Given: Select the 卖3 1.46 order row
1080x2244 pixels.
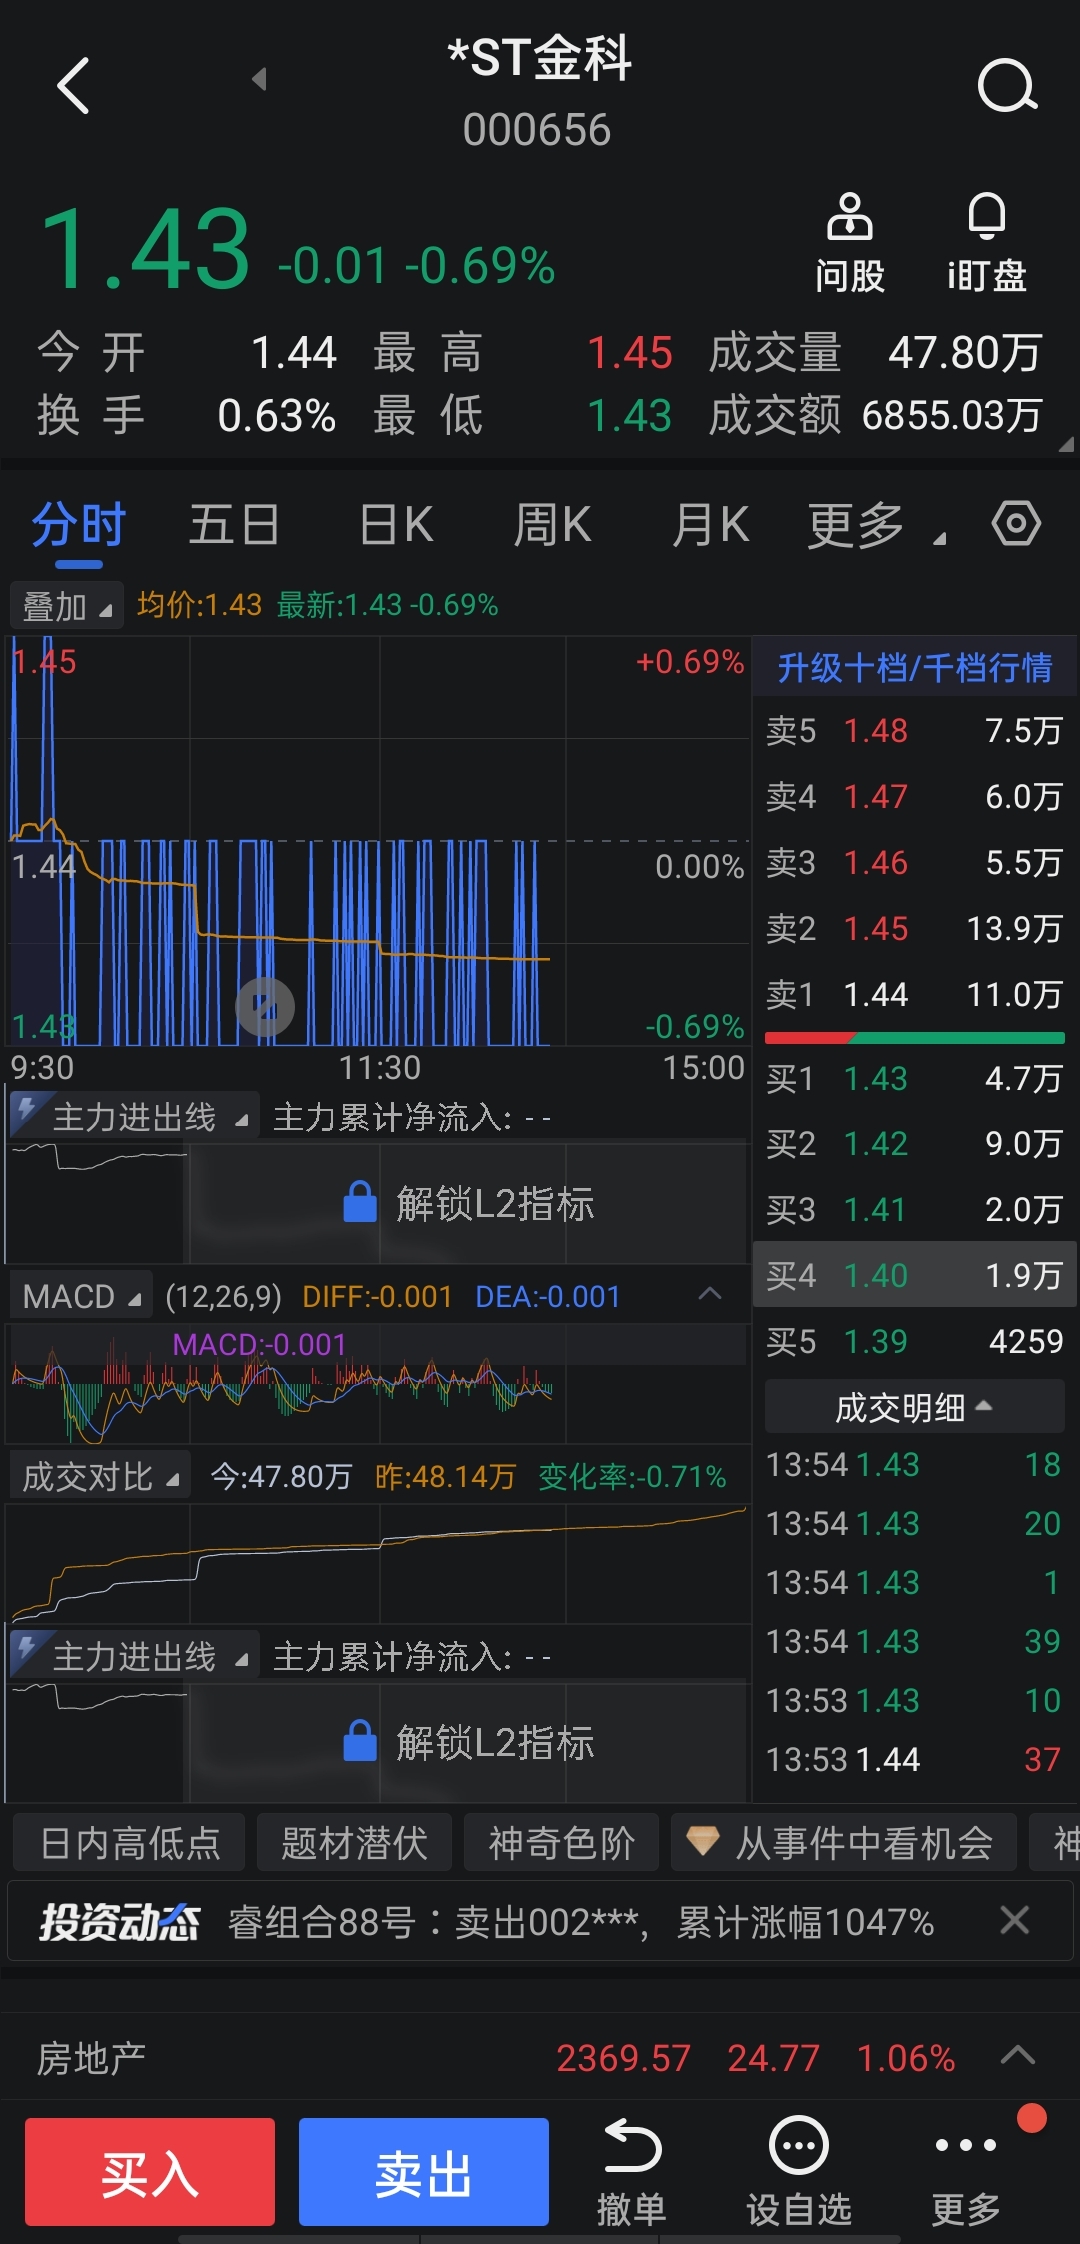Looking at the screenshot, I should tap(914, 863).
